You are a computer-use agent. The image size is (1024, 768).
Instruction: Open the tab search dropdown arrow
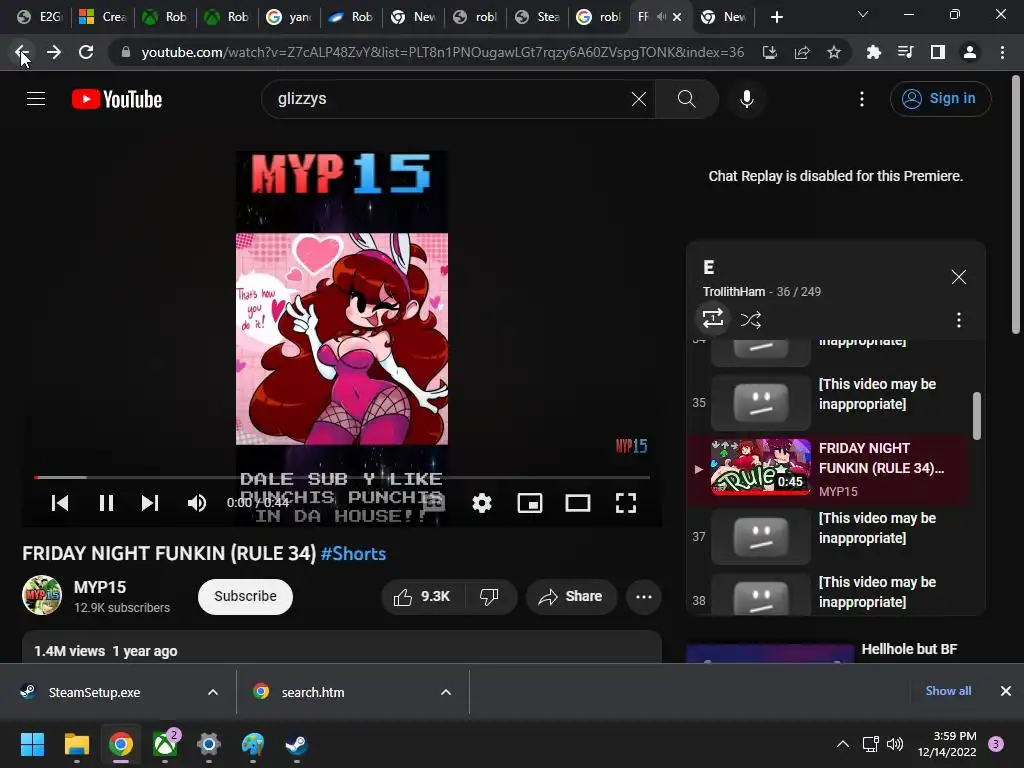[863, 14]
